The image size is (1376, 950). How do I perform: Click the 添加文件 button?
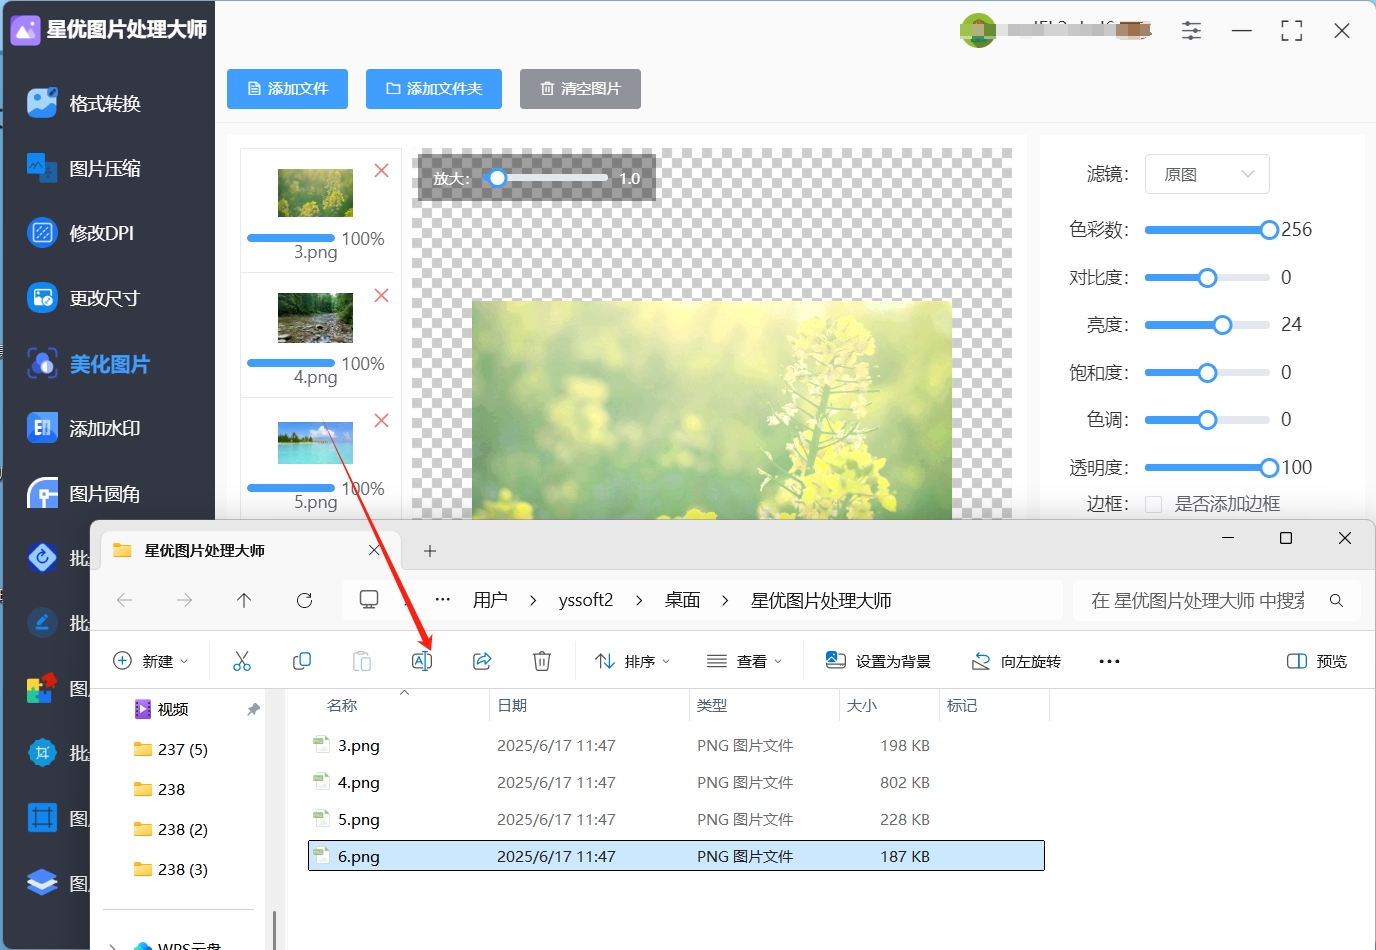287,89
